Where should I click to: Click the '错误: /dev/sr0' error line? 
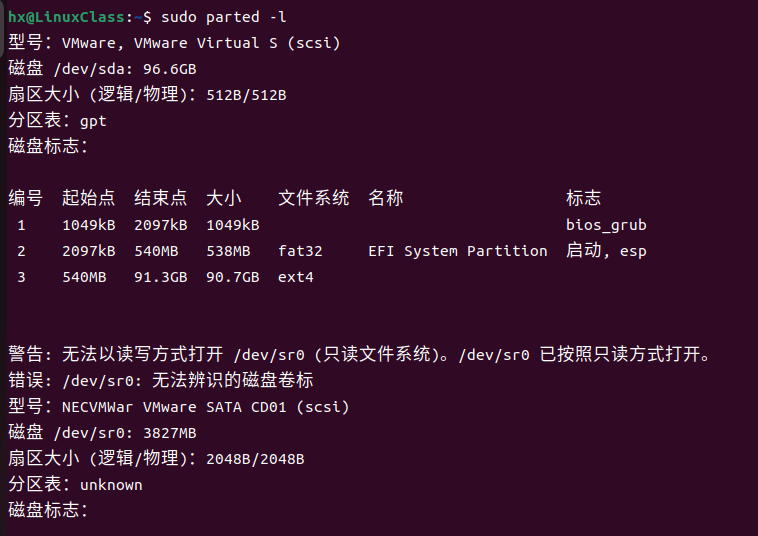(160, 380)
